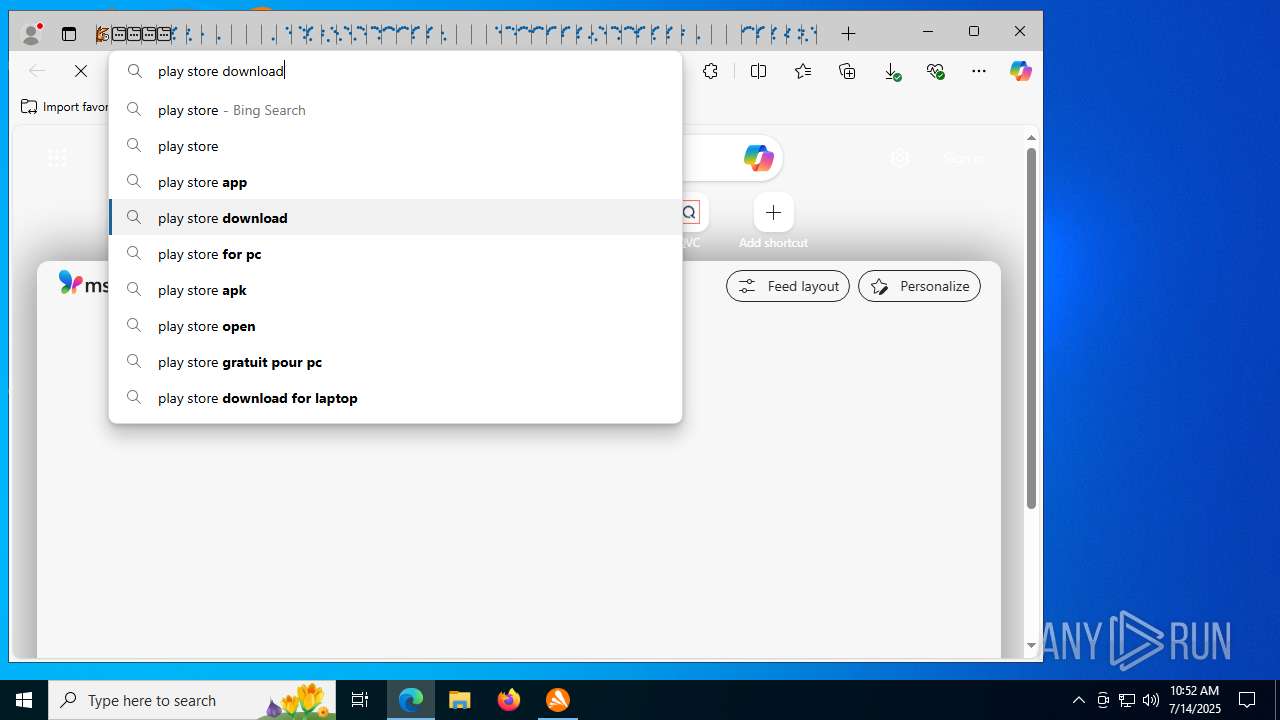The height and width of the screenshot is (720, 1280).
Task: Click the Copilot icon in search box
Action: click(758, 158)
